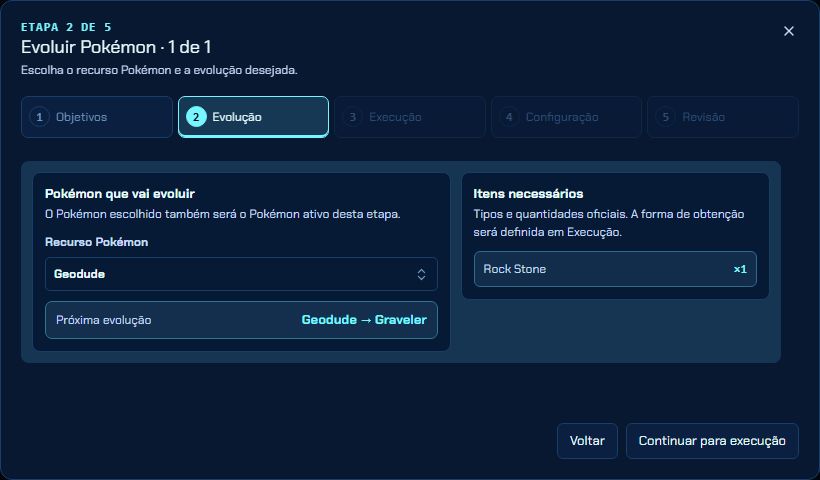Click the Geodude → Graveler evolution text
Image resolution: width=820 pixels, height=480 pixels.
coord(364,319)
